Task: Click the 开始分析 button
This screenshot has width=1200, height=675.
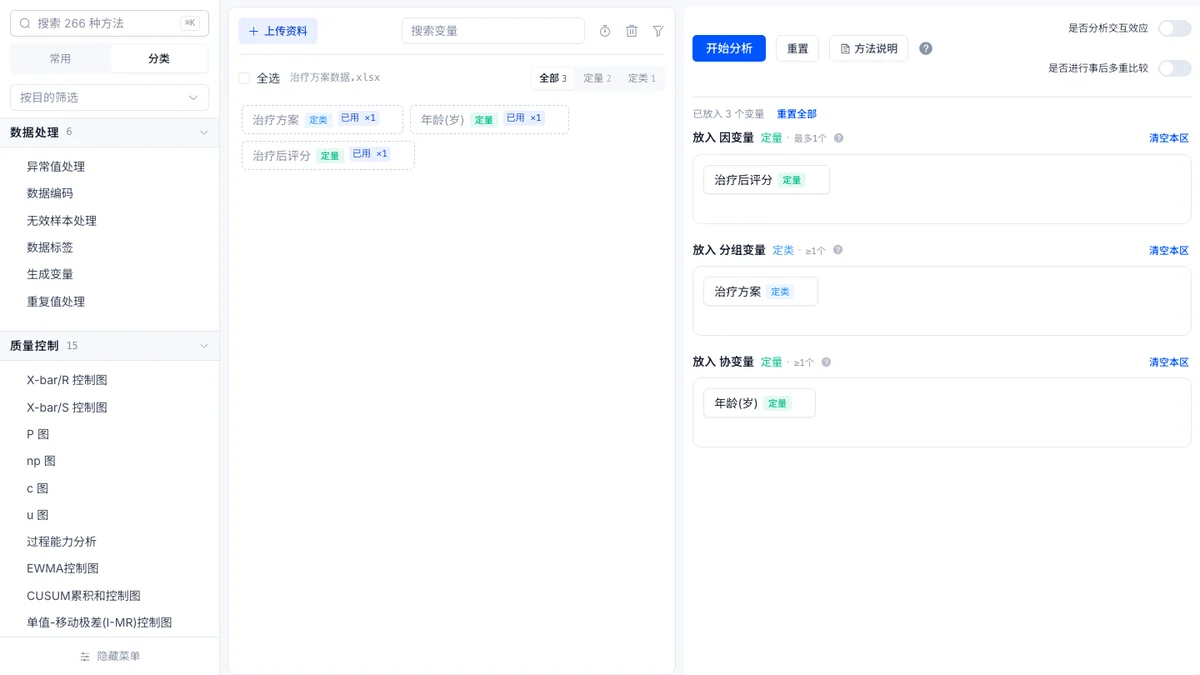Action: click(x=729, y=48)
